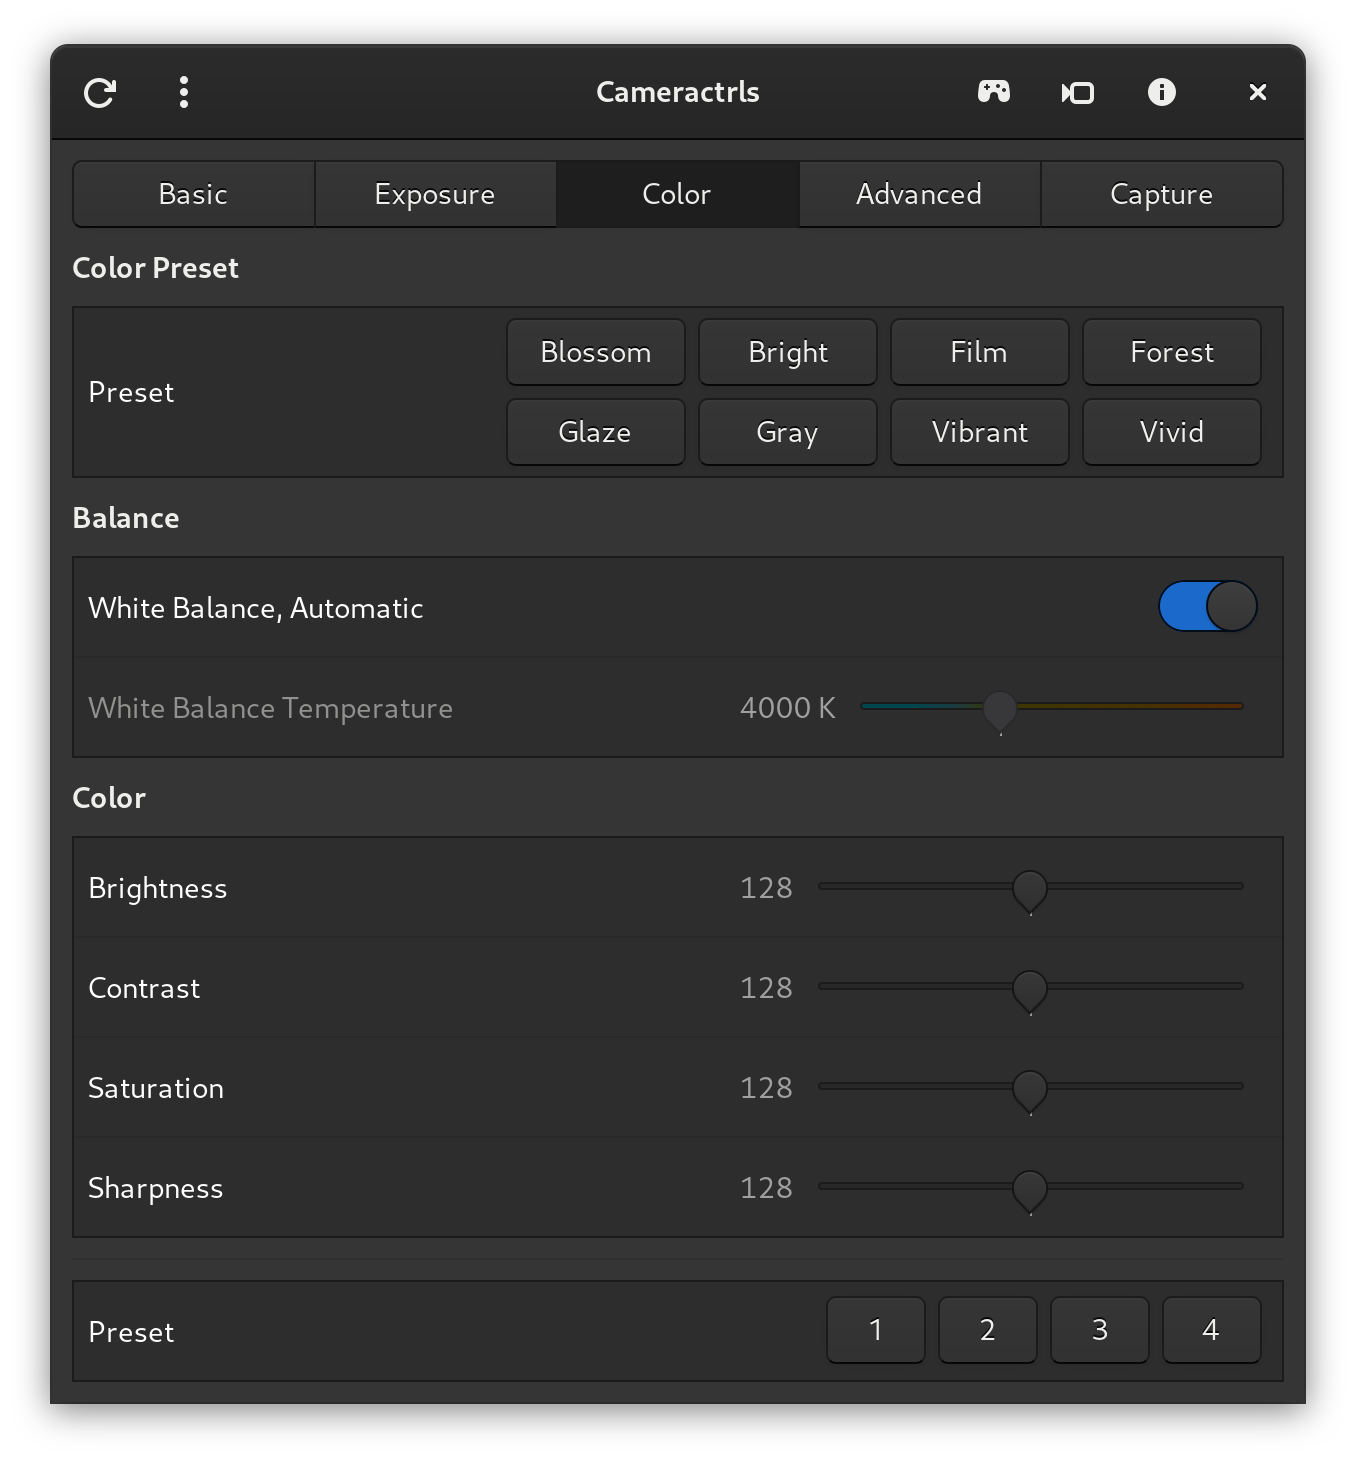This screenshot has width=1356, height=1460.
Task: Toggle White Balance Automatic switch off
Action: 1207,607
